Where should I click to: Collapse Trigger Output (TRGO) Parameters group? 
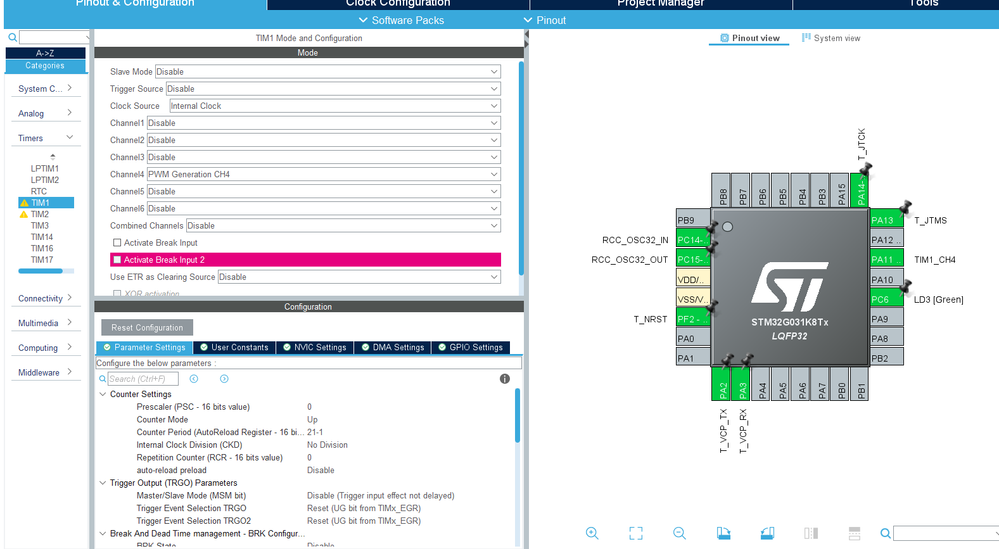[103, 483]
